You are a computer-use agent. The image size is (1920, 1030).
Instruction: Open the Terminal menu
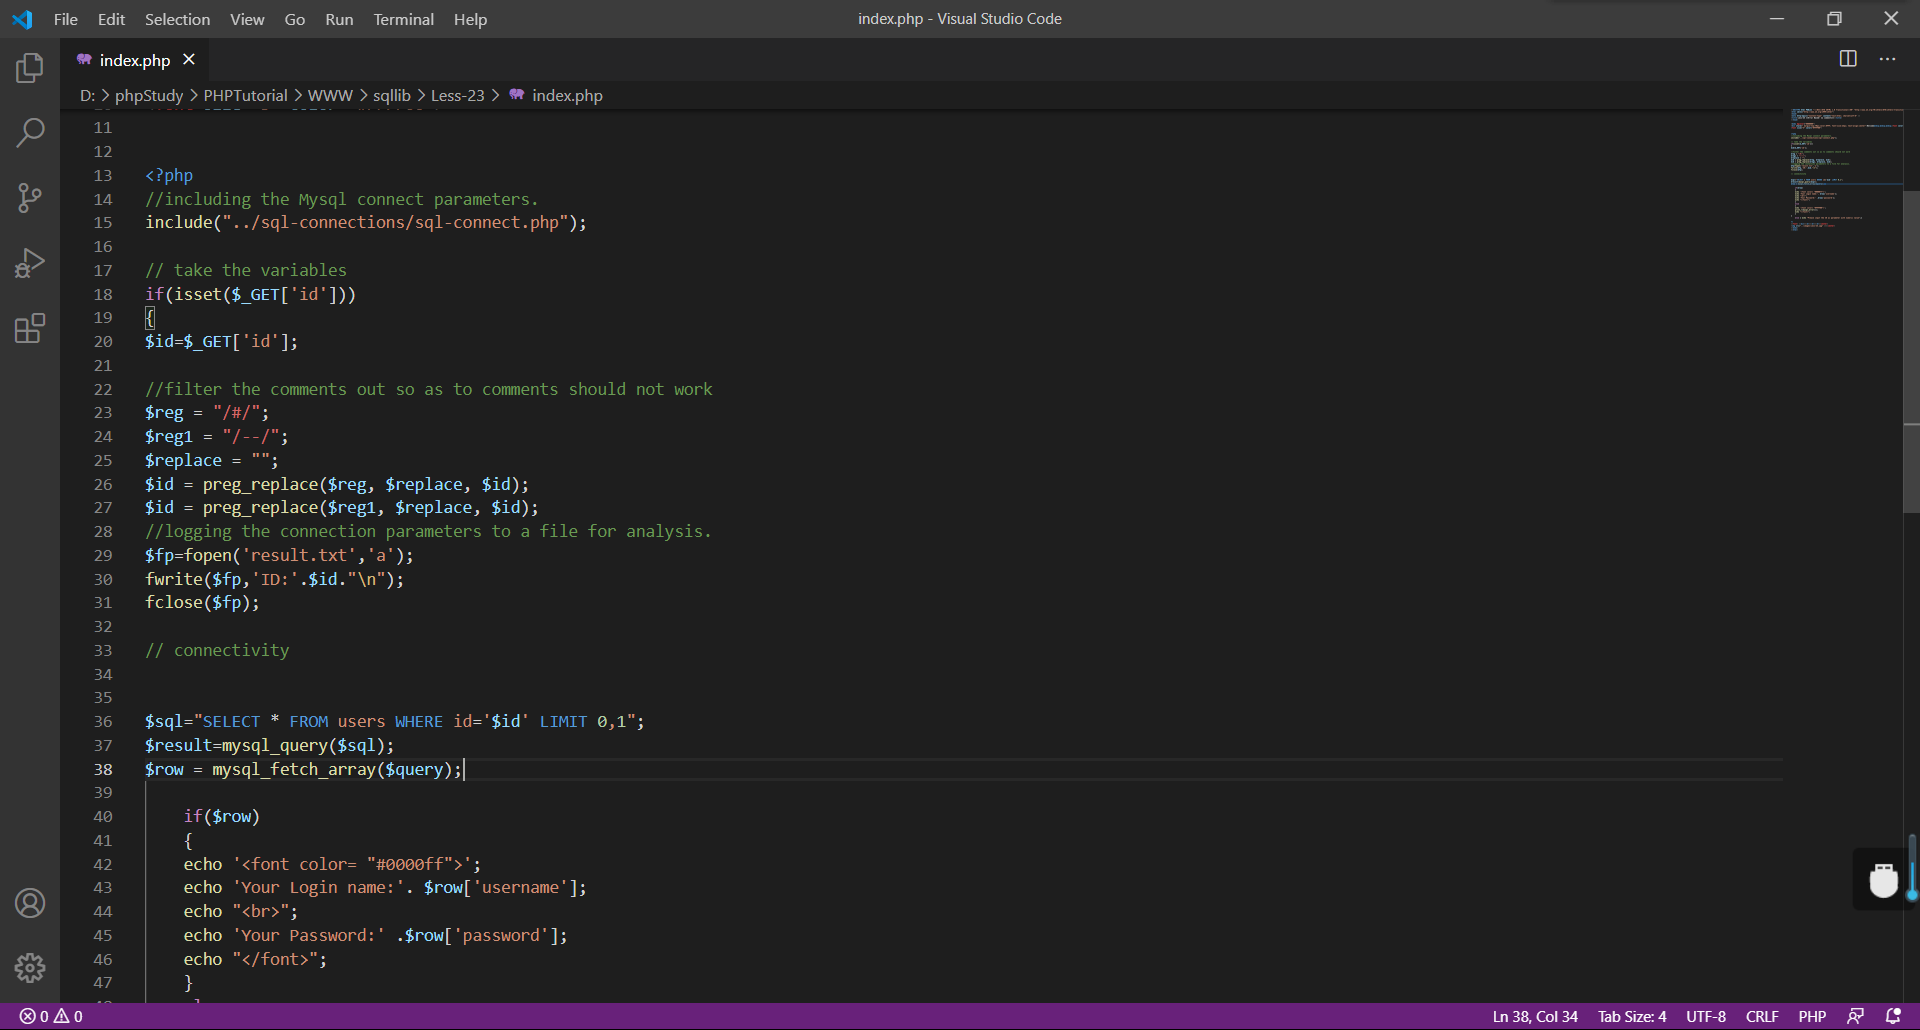(x=403, y=19)
